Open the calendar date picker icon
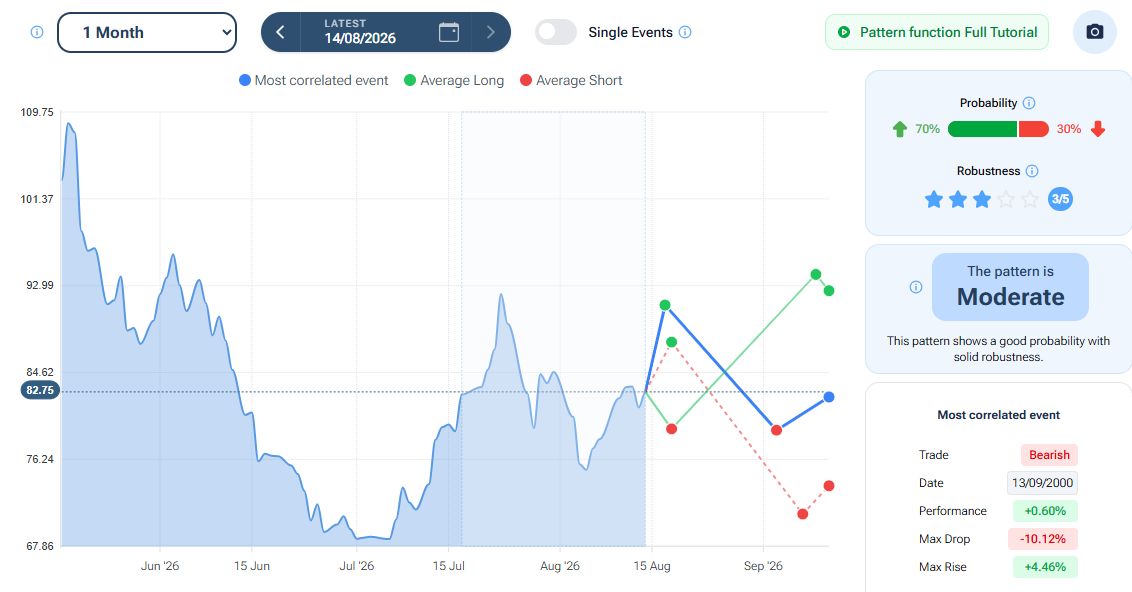 (x=448, y=32)
